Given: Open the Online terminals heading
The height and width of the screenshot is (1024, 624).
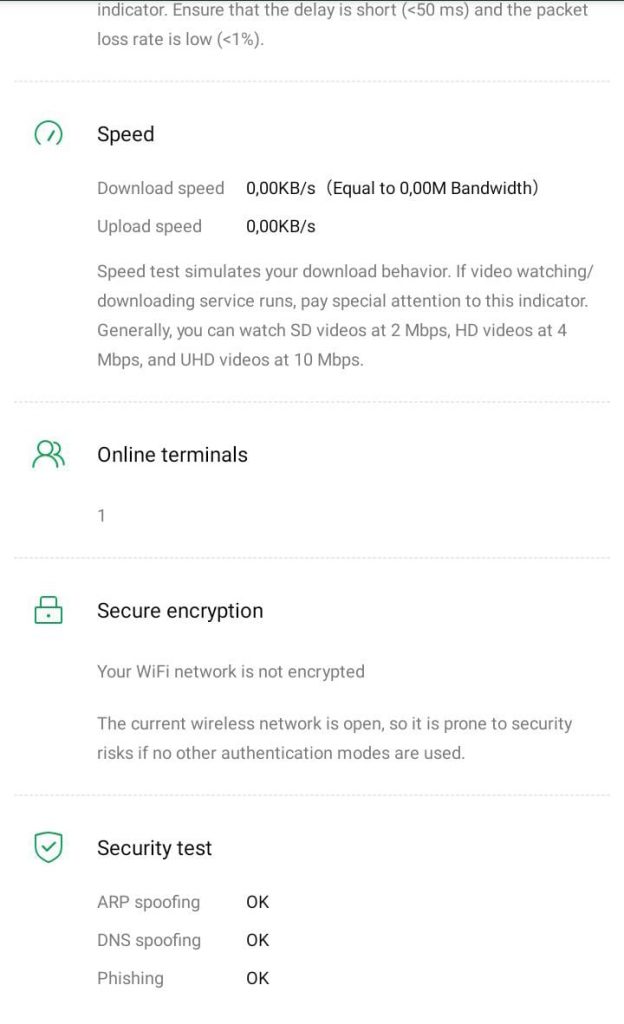Looking at the screenshot, I should click(172, 454).
